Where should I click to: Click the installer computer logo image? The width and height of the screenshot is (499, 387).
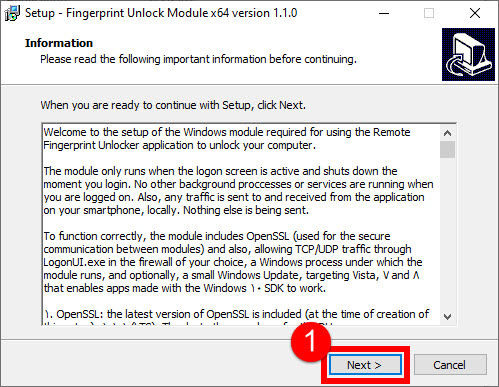(x=468, y=54)
